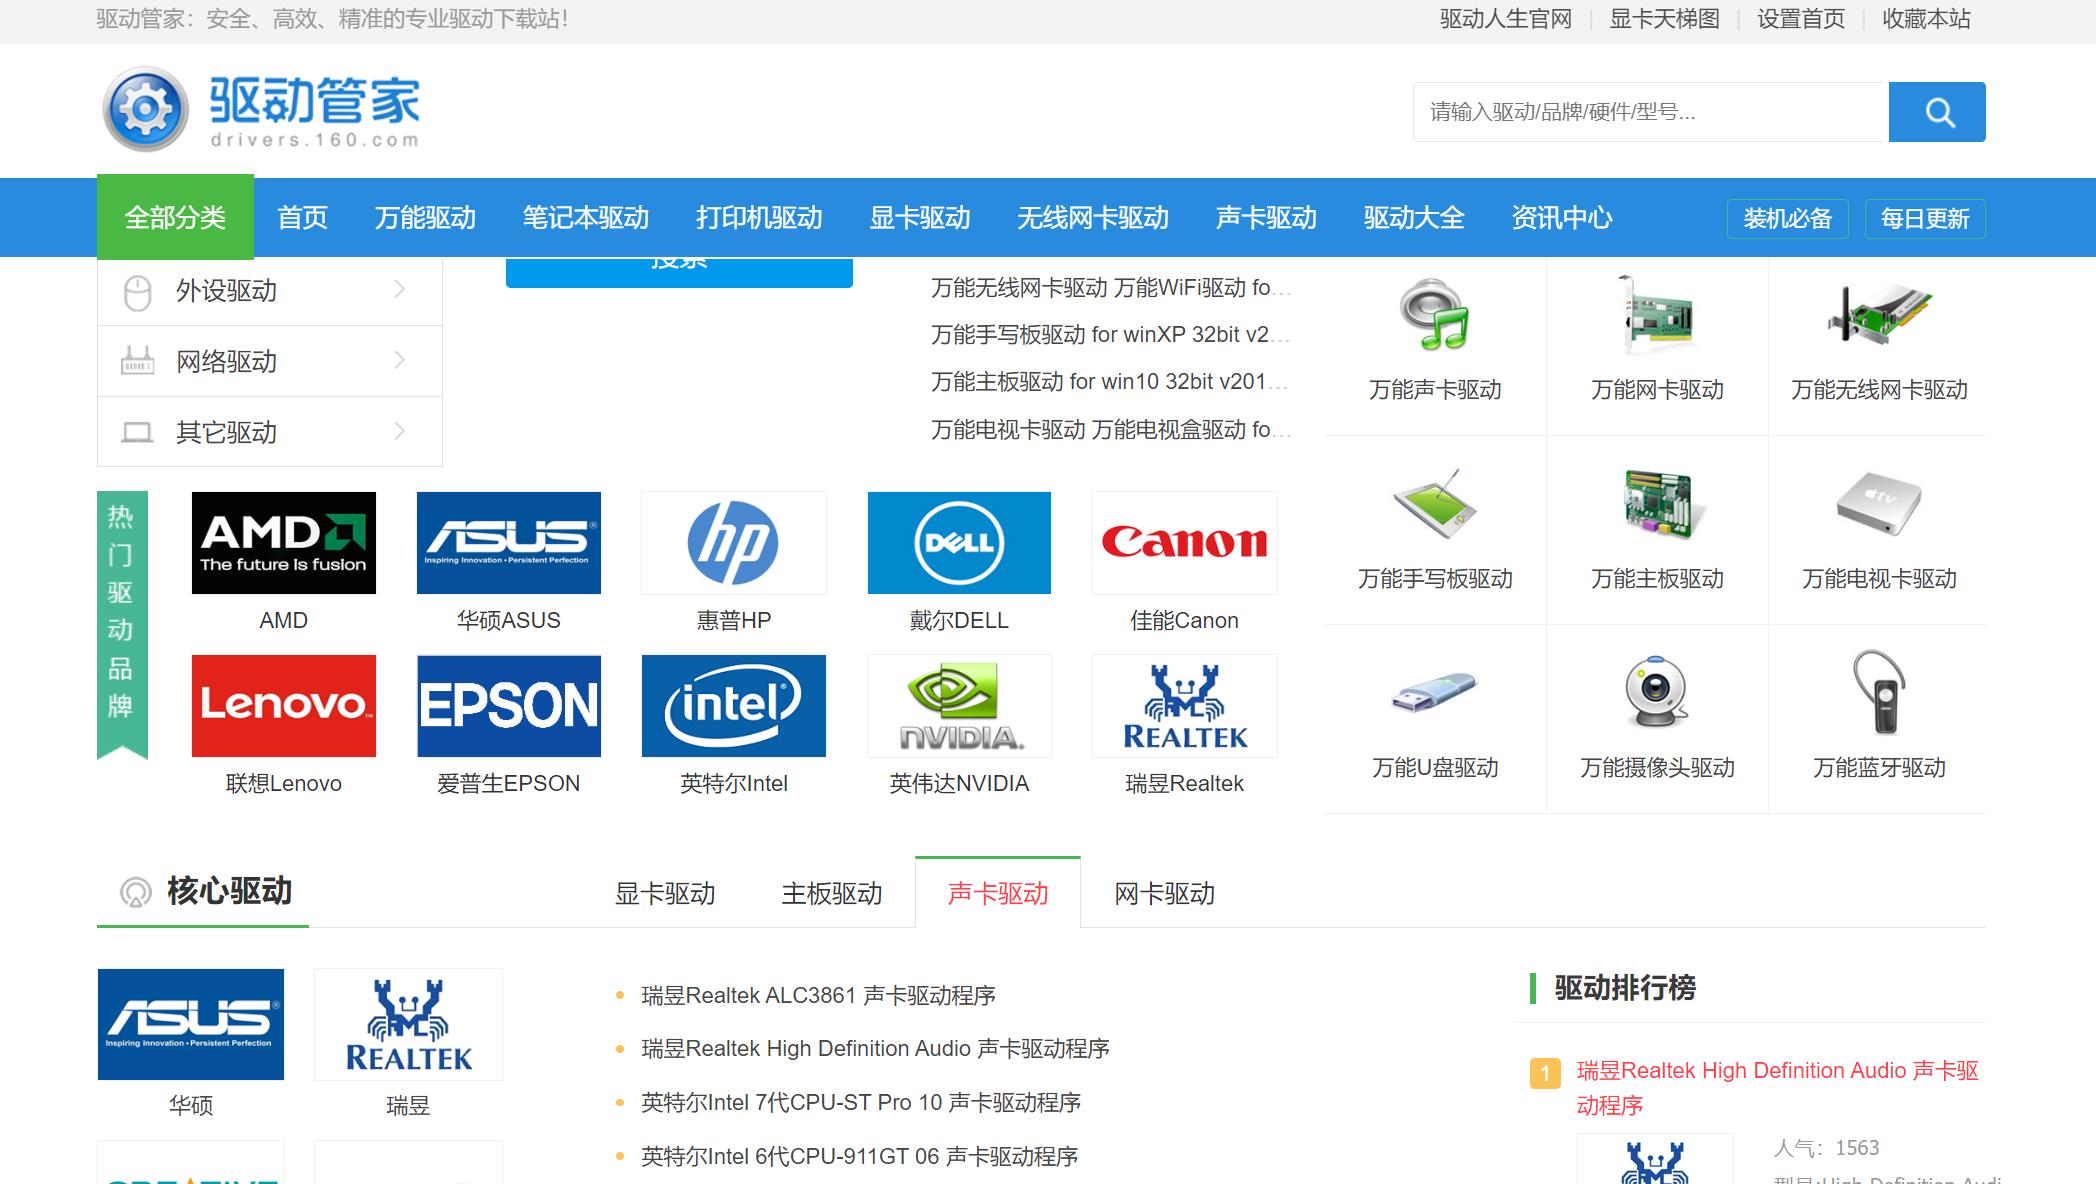Image resolution: width=2096 pixels, height=1184 pixels.
Task: Click the magnifier search button
Action: click(x=1936, y=112)
